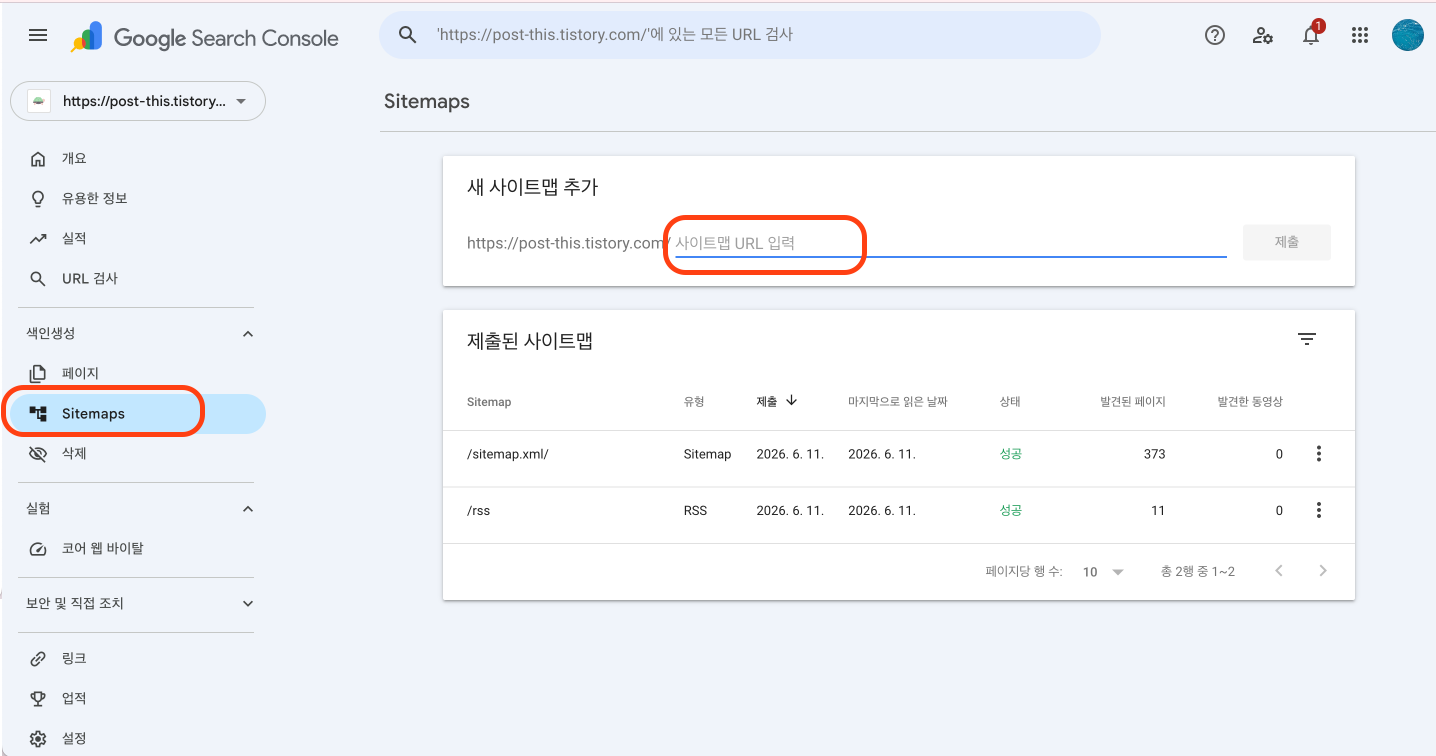Collapse the 실험 section

coord(248,509)
